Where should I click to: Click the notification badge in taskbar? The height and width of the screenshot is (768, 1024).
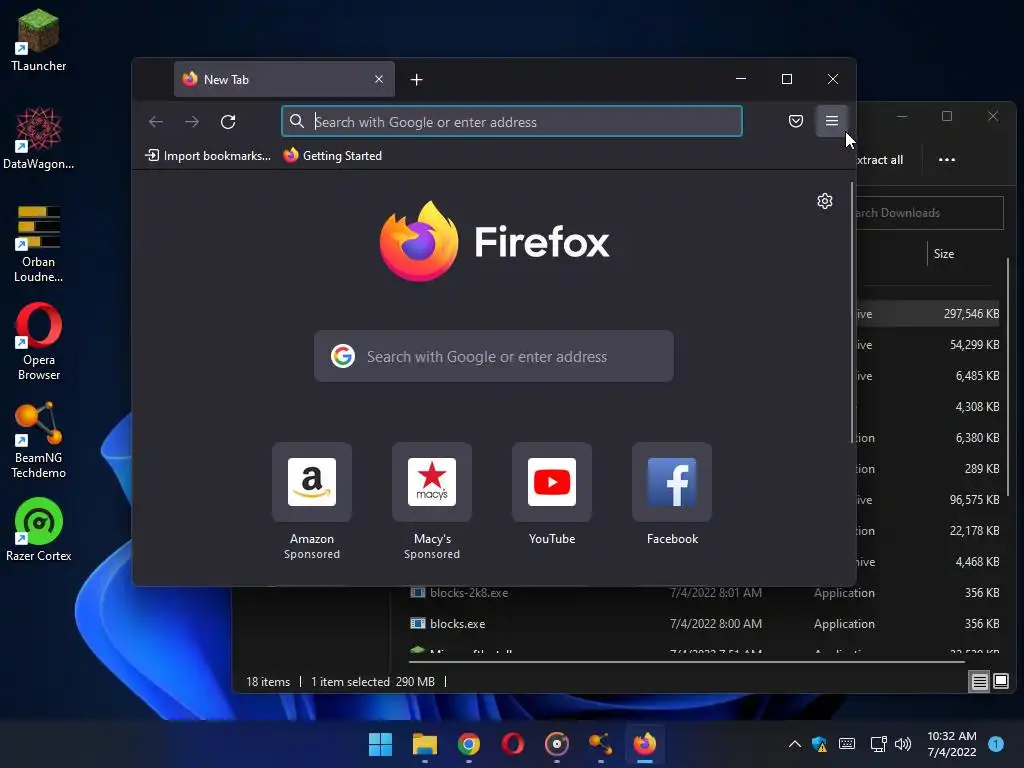tap(996, 744)
